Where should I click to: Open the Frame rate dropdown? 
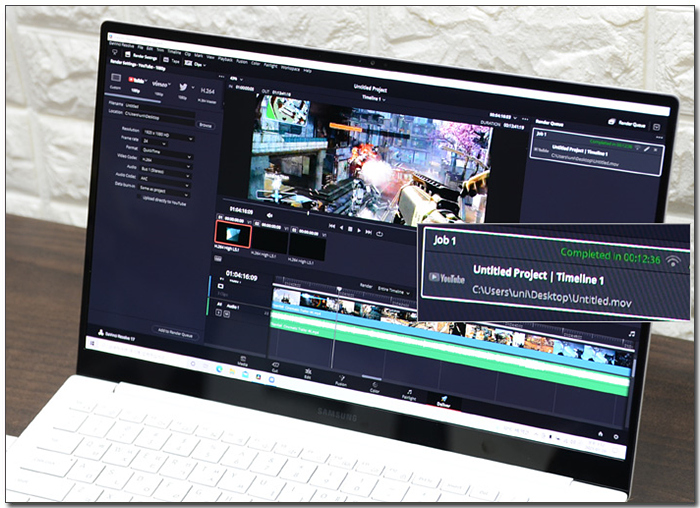pyautogui.click(x=154, y=142)
